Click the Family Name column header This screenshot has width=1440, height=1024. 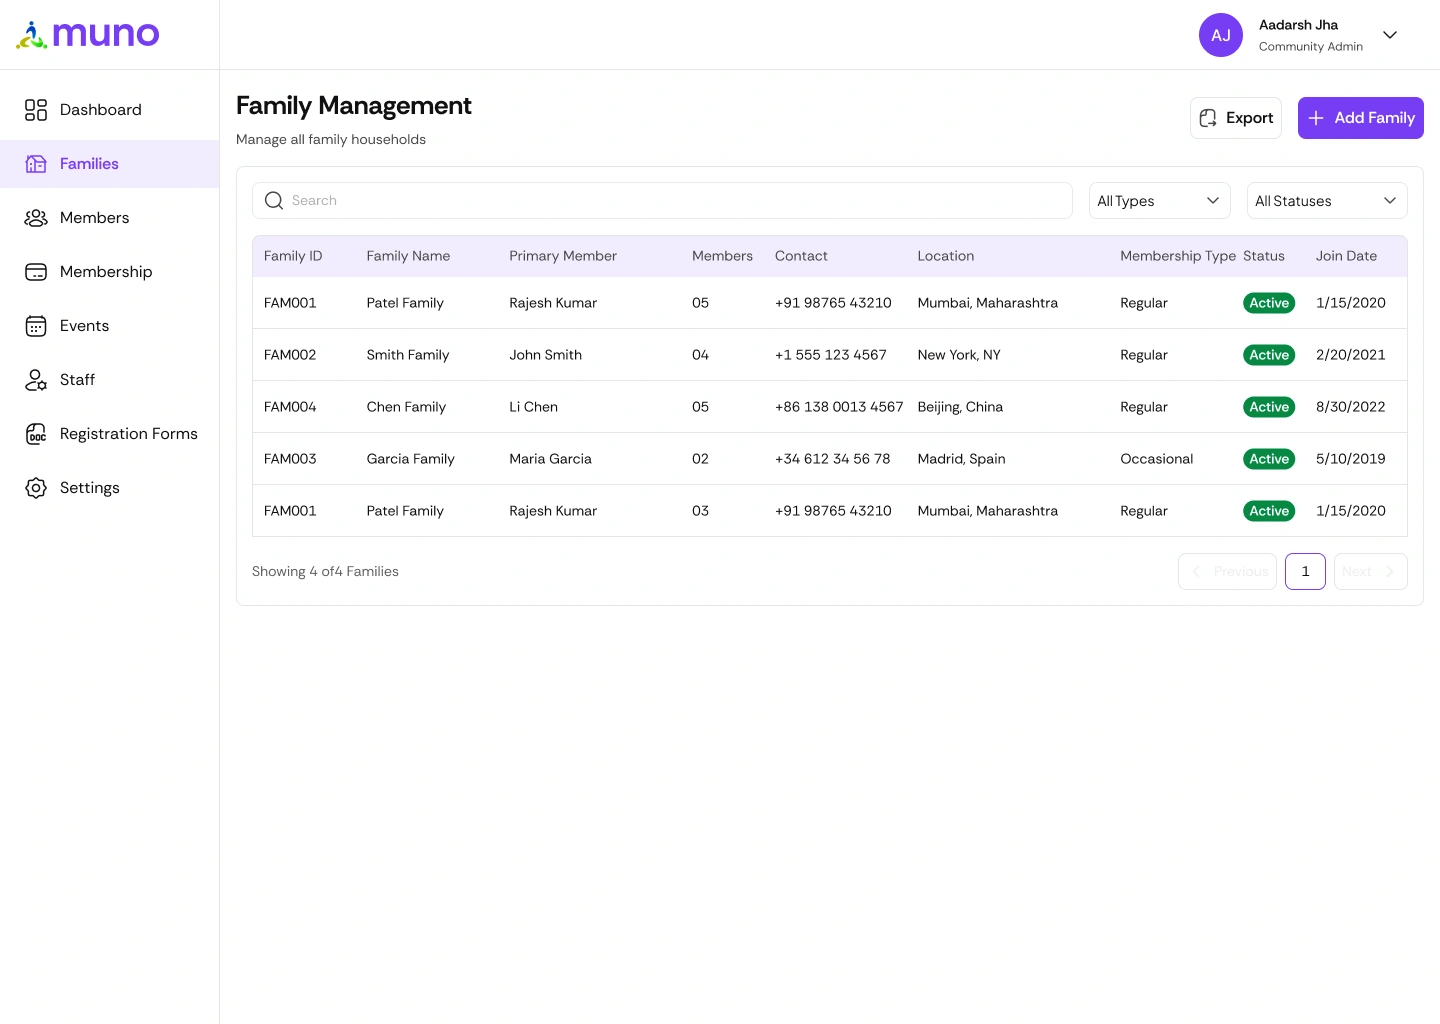[408, 256]
